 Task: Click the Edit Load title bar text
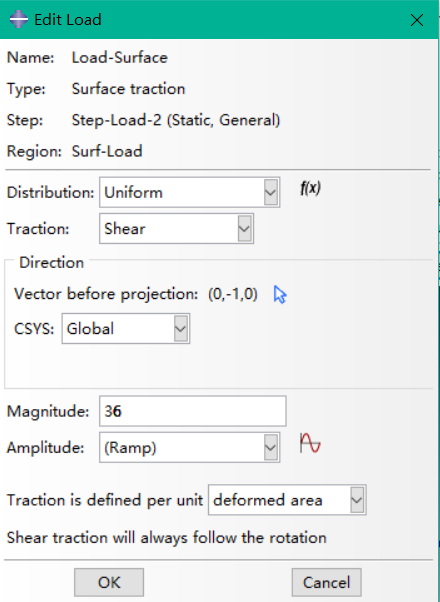pyautogui.click(x=68, y=20)
